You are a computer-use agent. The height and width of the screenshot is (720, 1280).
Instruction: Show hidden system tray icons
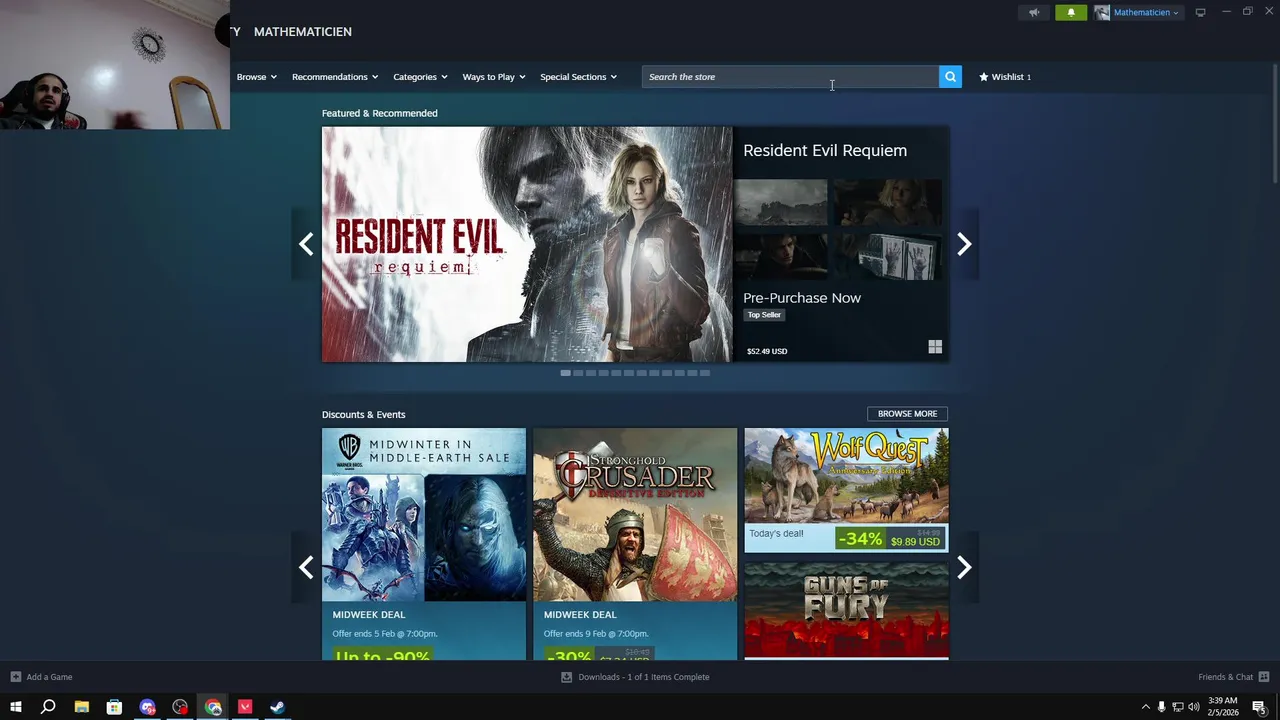[x=1146, y=707]
